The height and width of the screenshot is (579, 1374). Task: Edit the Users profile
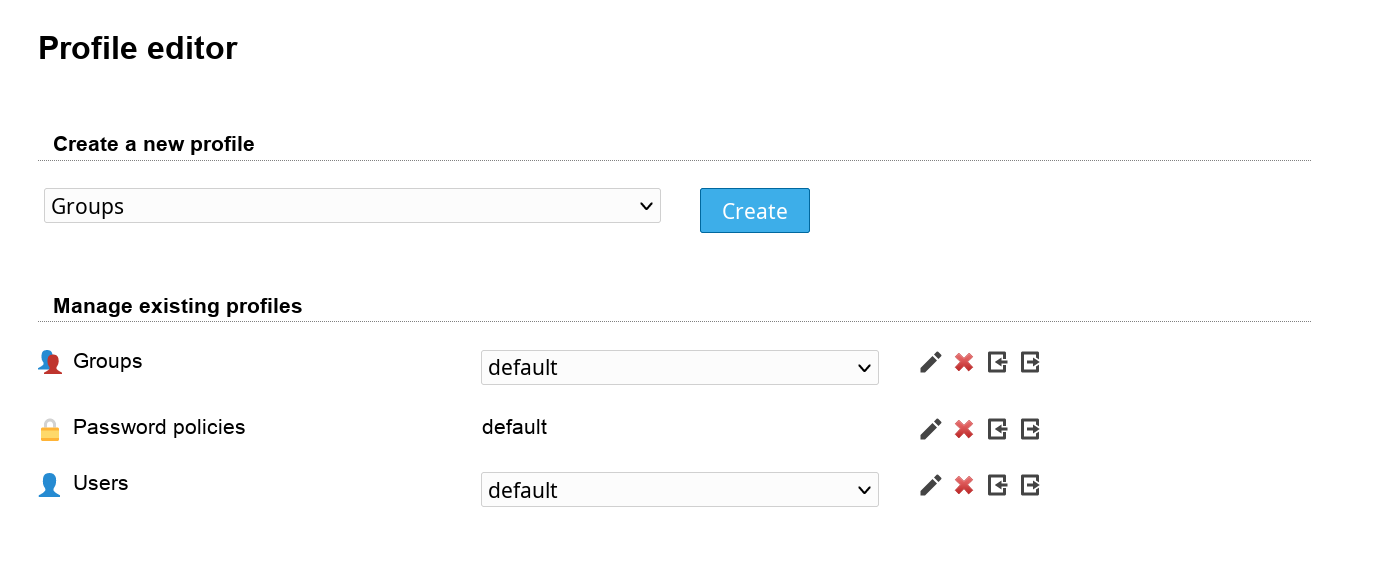point(930,485)
